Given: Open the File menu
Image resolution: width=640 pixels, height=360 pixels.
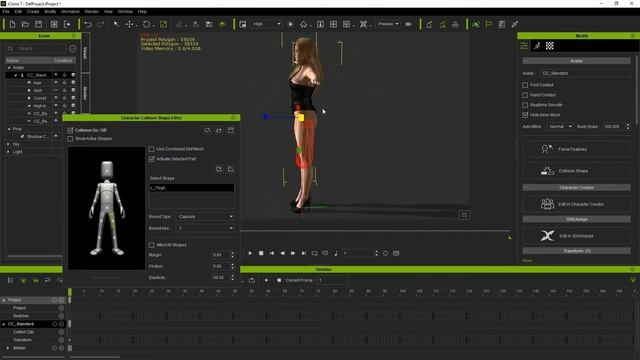Looking at the screenshot, I should pyautogui.click(x=6, y=11).
